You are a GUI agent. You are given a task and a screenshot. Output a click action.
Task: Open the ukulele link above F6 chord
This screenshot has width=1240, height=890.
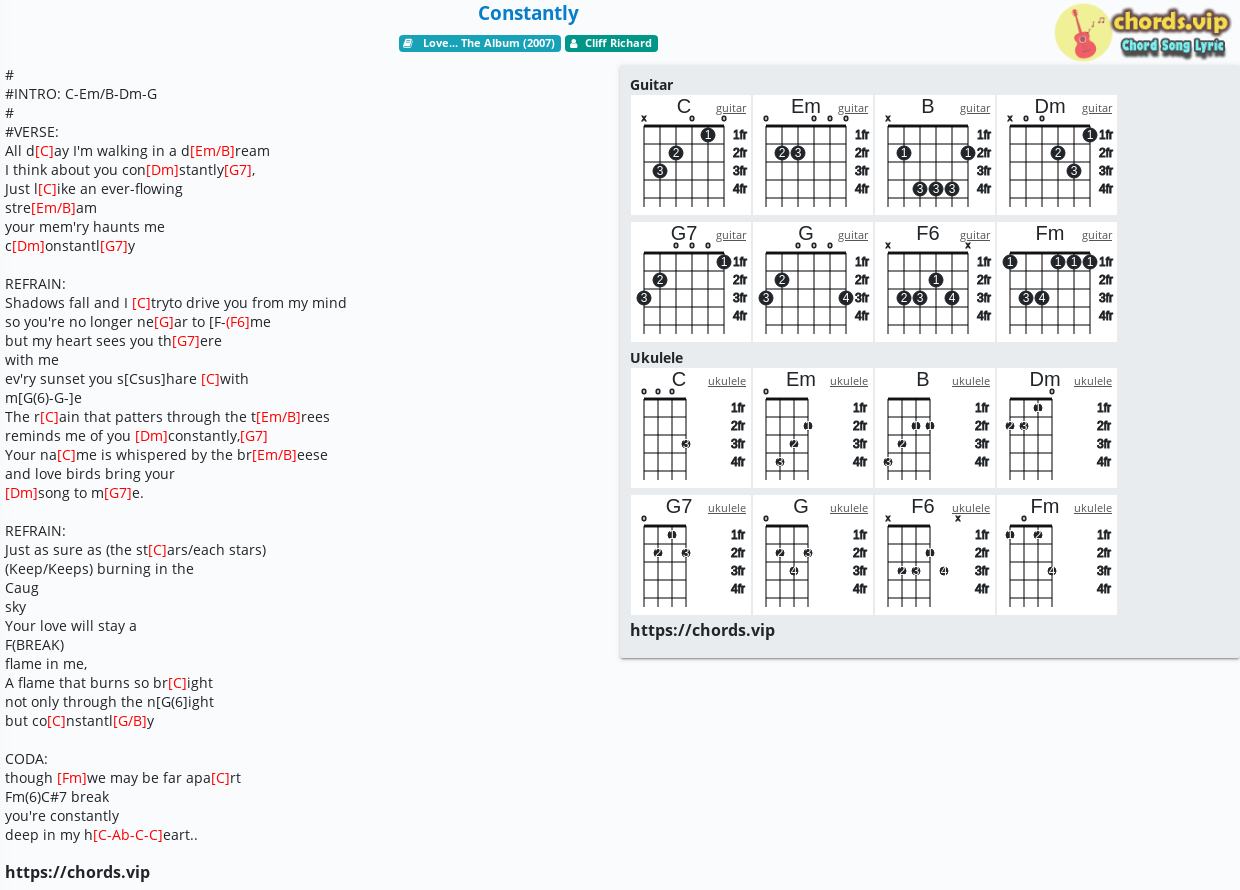pyautogui.click(x=971, y=508)
